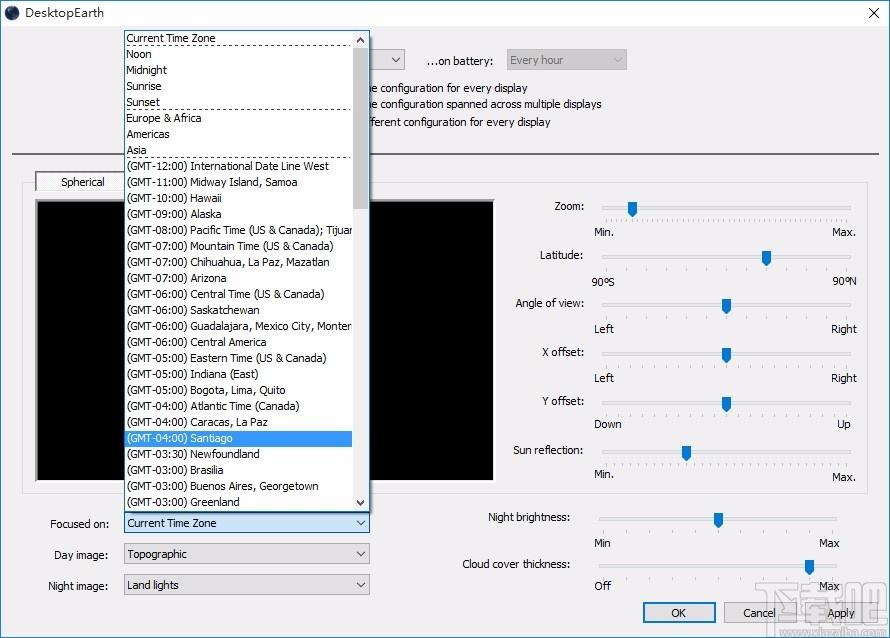Viewport: 890px width, 638px height.
Task: Pick Asia from the list
Action: click(238, 150)
